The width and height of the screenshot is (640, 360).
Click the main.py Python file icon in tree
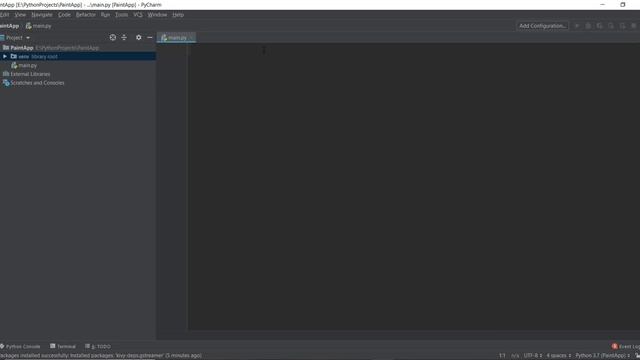[14, 65]
